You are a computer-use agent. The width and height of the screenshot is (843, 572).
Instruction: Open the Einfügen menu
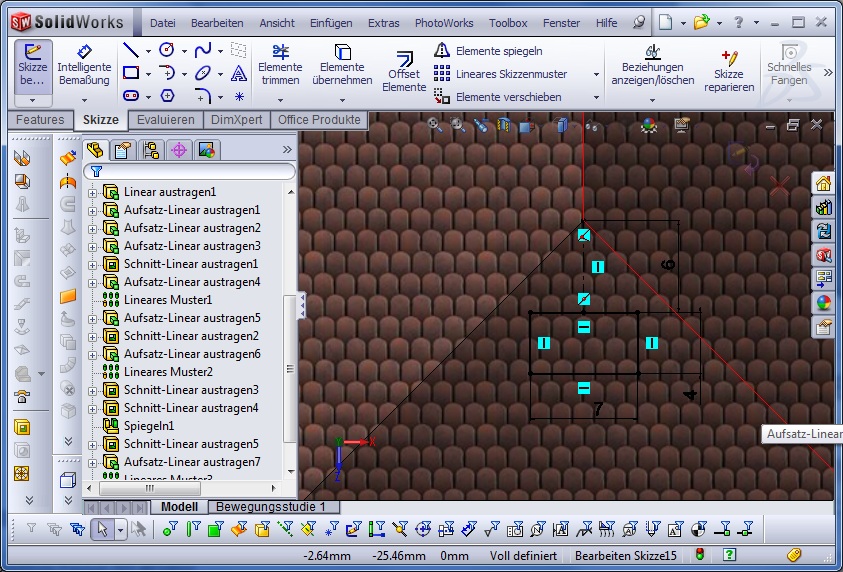pyautogui.click(x=330, y=23)
